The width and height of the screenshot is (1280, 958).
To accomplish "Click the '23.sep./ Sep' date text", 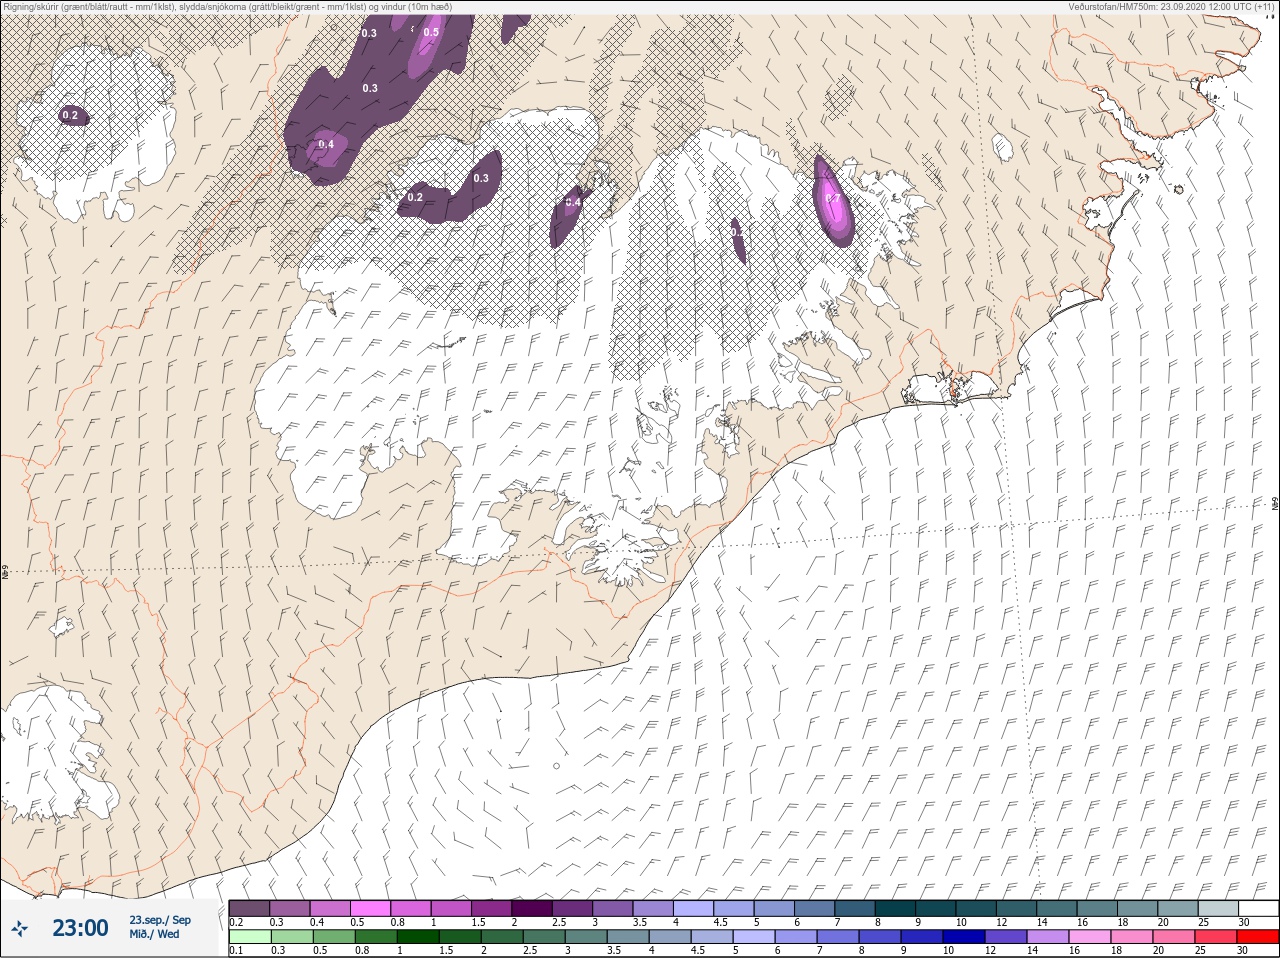I will pos(160,920).
